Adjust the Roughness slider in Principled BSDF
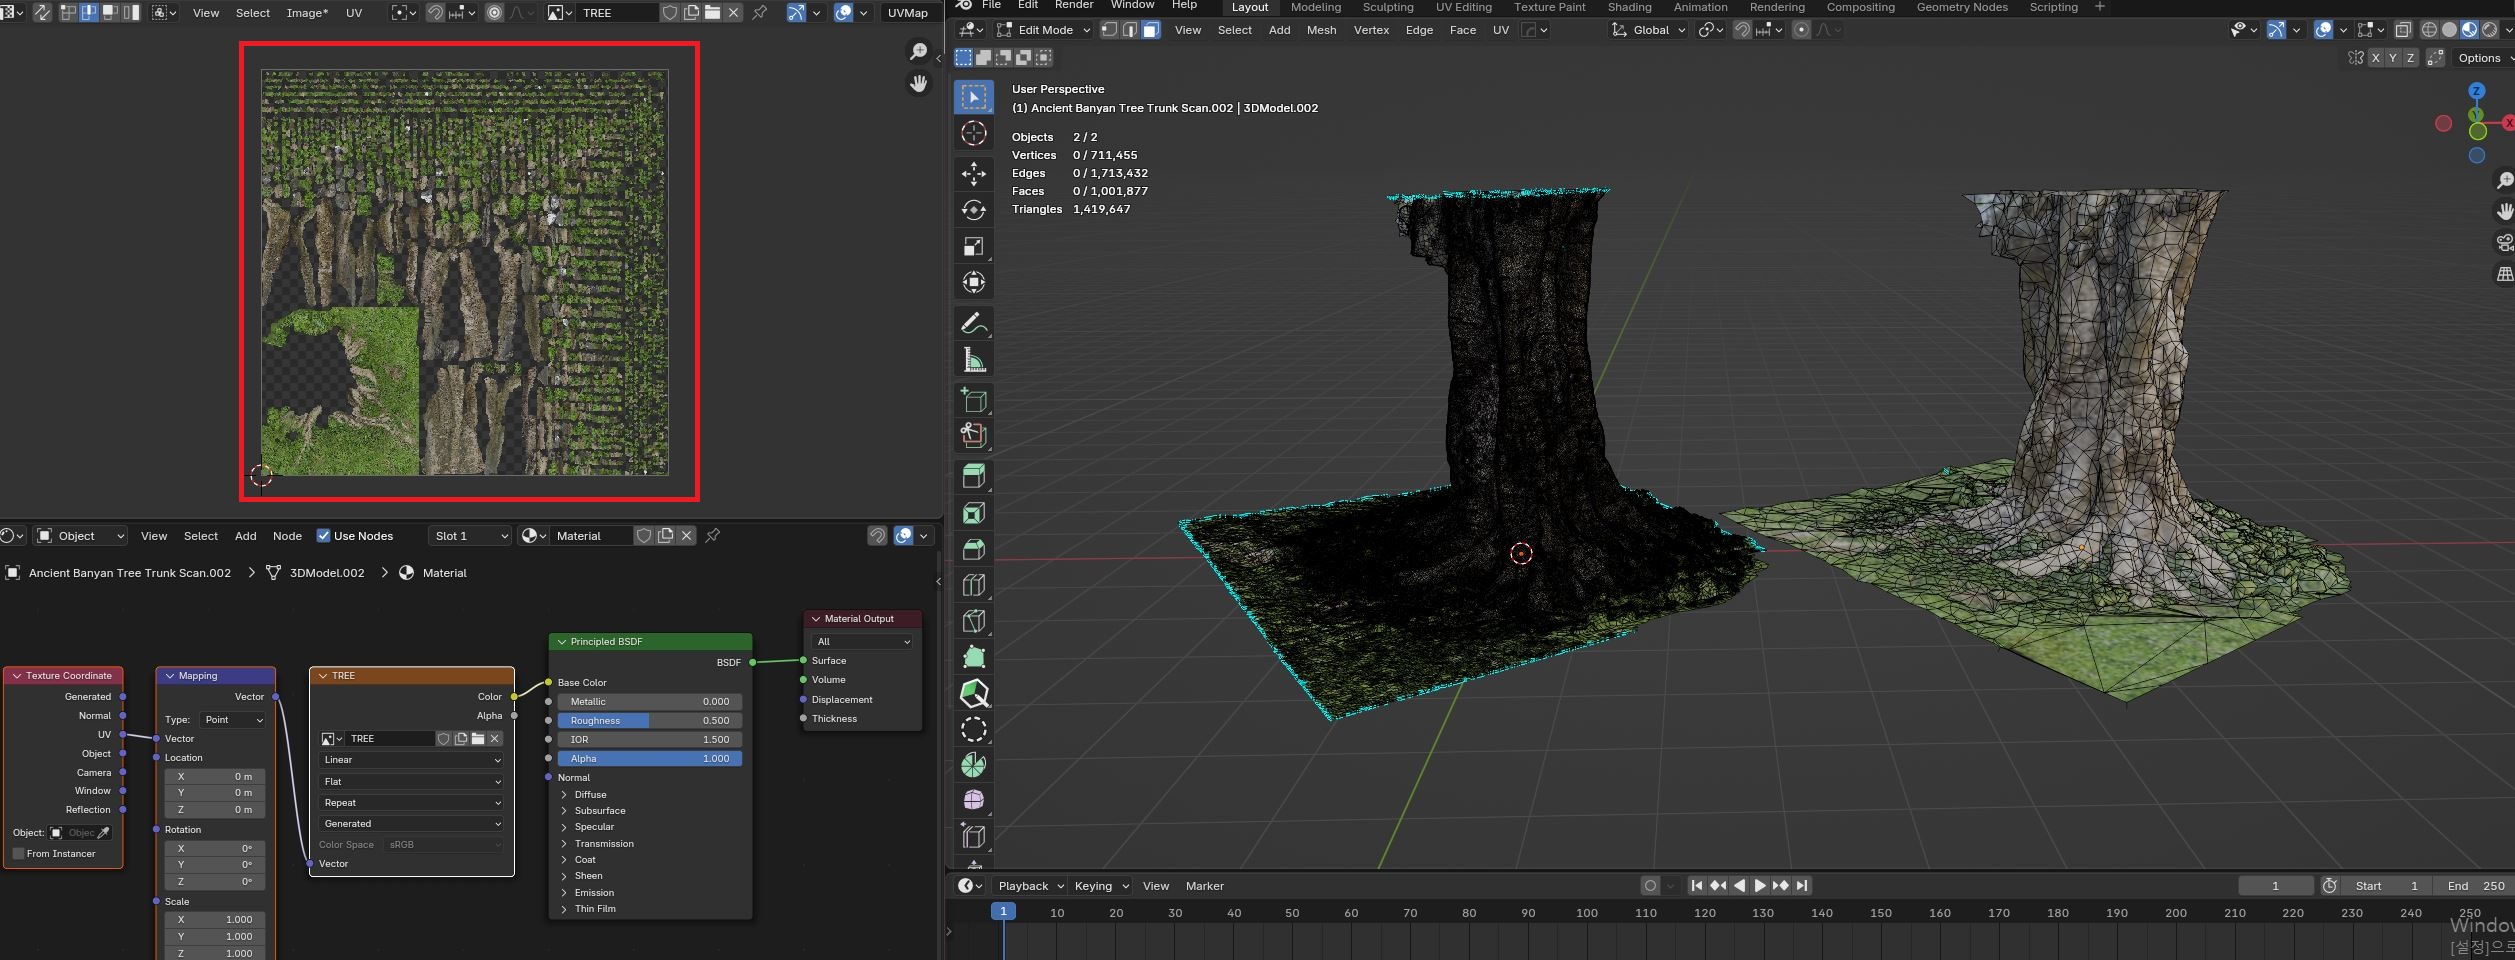Viewport: 2515px width, 960px height. (x=649, y=721)
